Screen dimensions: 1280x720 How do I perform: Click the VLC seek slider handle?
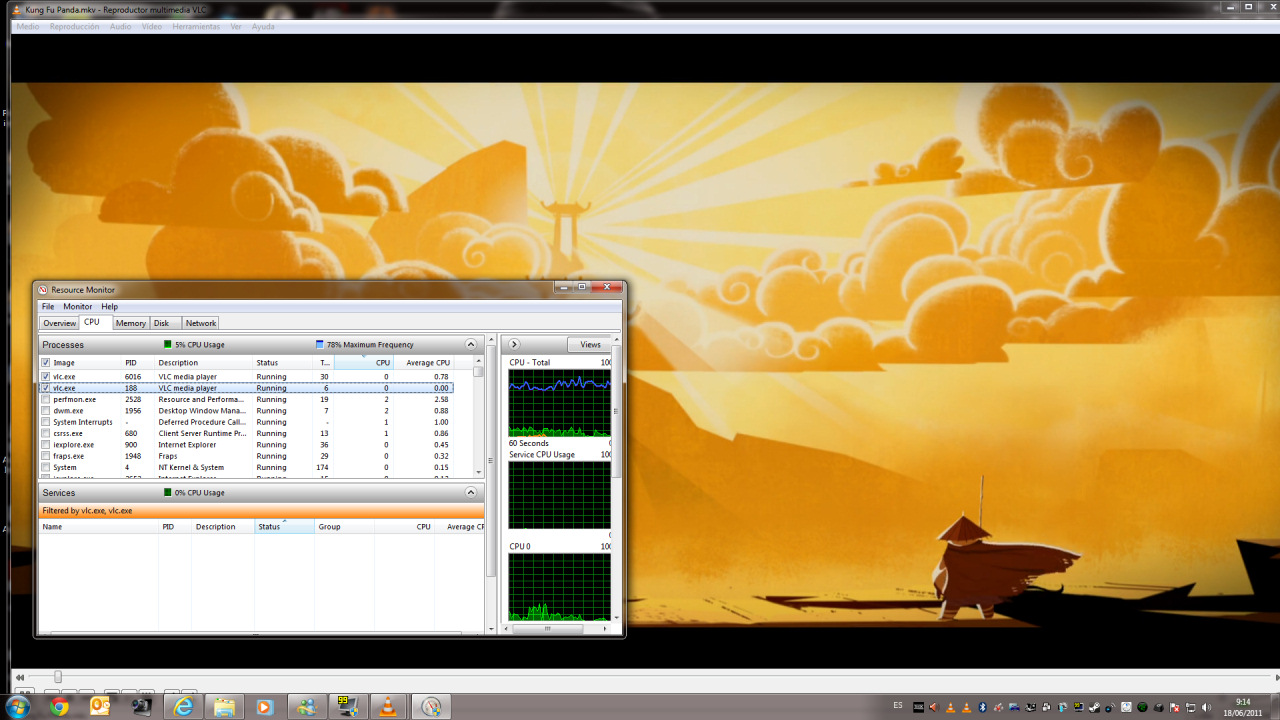[58, 677]
